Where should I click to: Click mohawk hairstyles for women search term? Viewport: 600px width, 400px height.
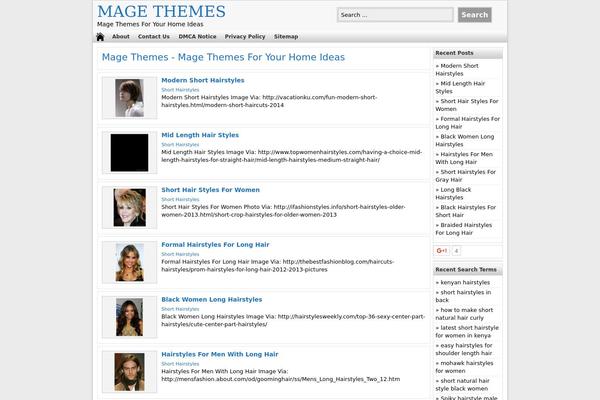pos(464,367)
